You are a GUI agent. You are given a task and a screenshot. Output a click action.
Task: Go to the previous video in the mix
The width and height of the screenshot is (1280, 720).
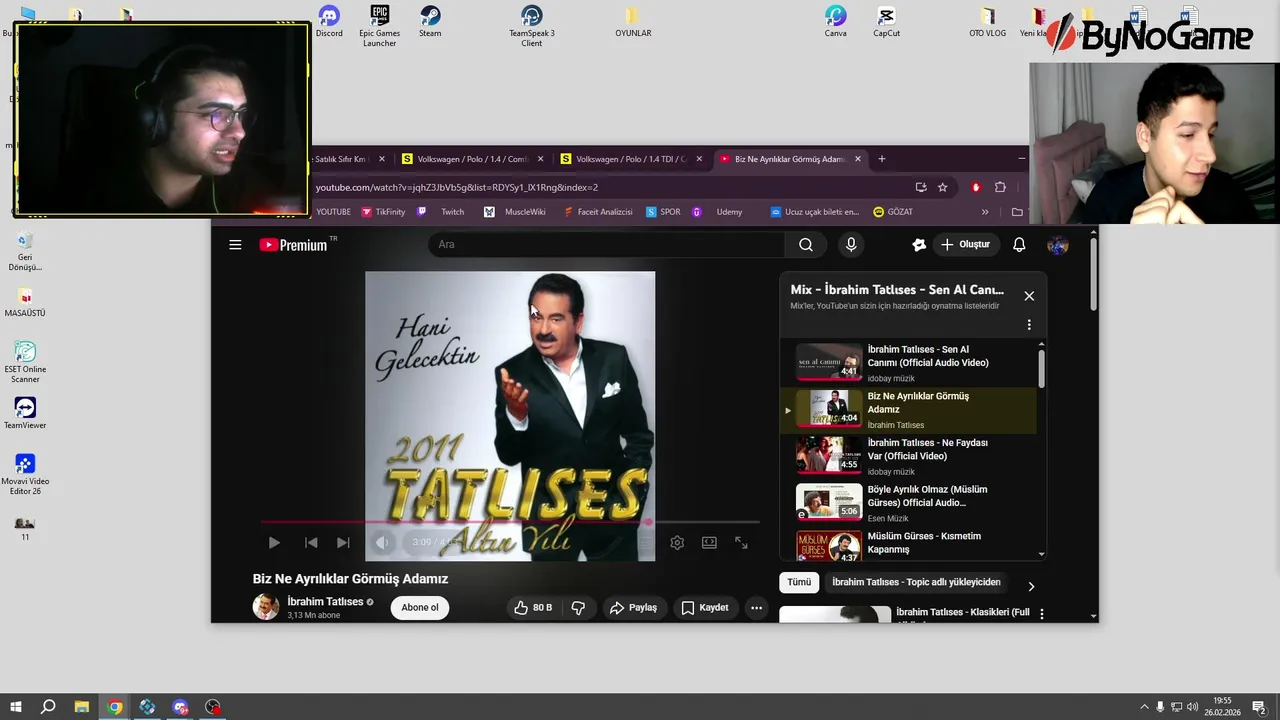pyautogui.click(x=311, y=542)
